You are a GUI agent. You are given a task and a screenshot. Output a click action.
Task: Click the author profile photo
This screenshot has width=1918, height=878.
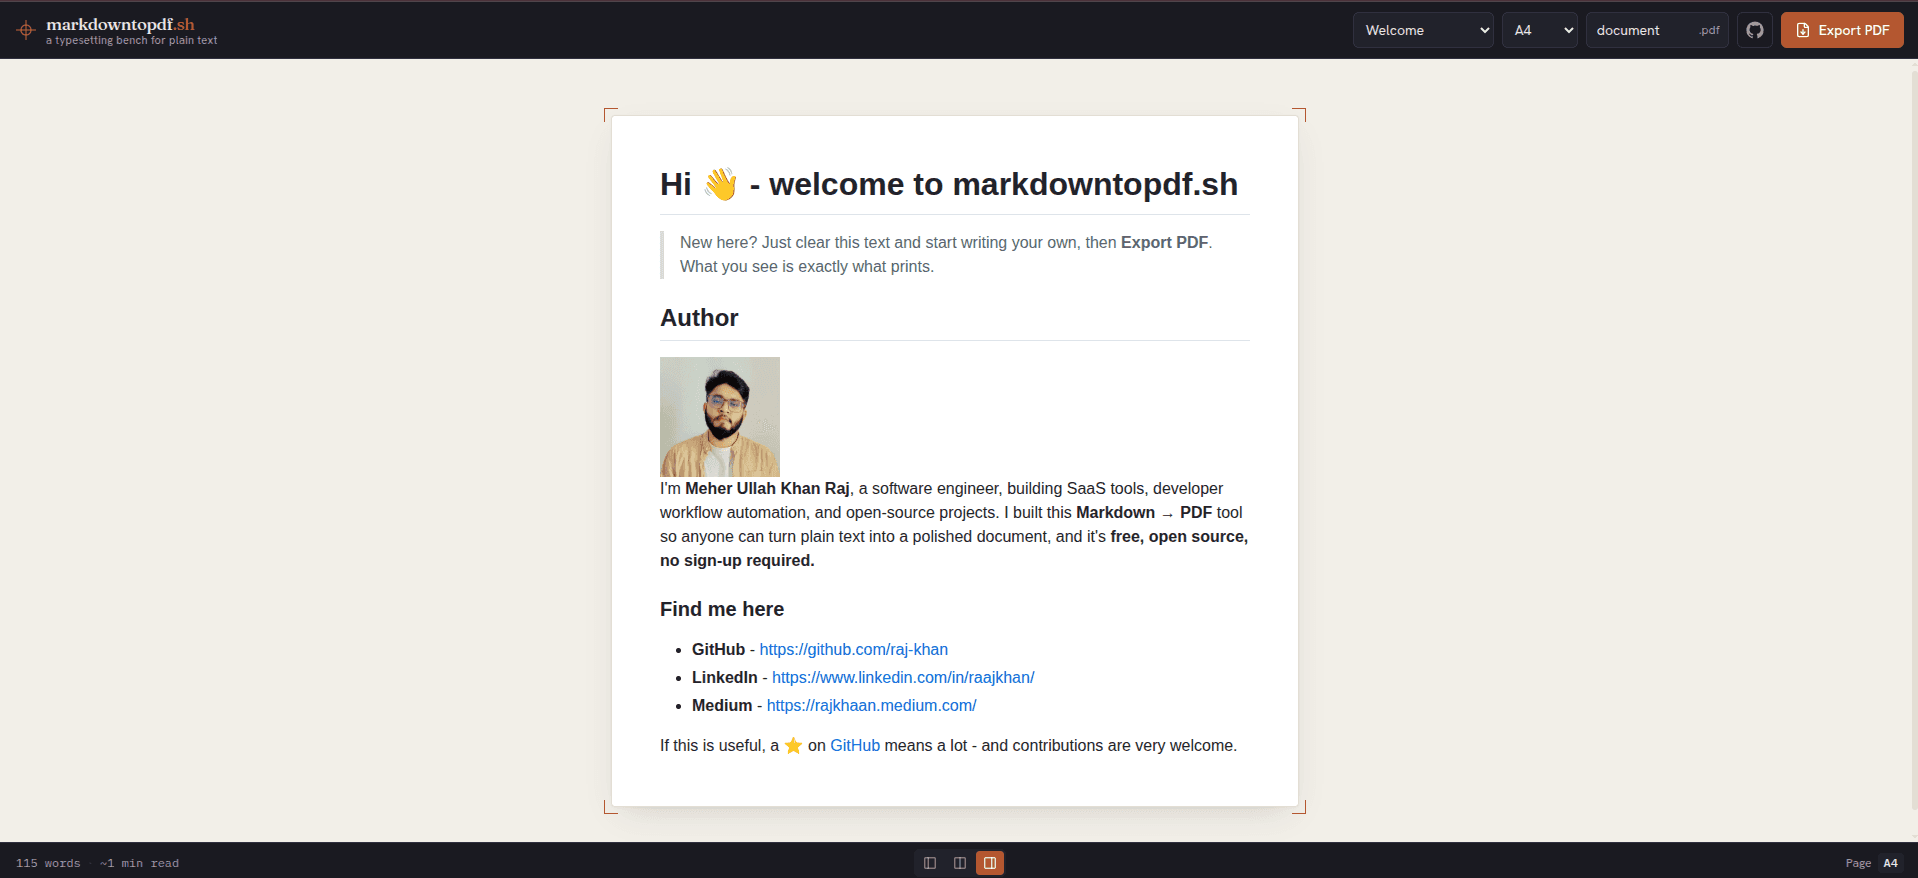[720, 417]
